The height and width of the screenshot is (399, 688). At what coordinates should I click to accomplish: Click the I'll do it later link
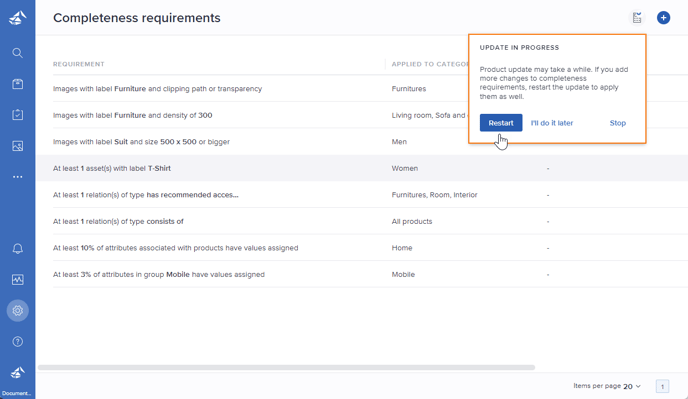pyautogui.click(x=552, y=123)
